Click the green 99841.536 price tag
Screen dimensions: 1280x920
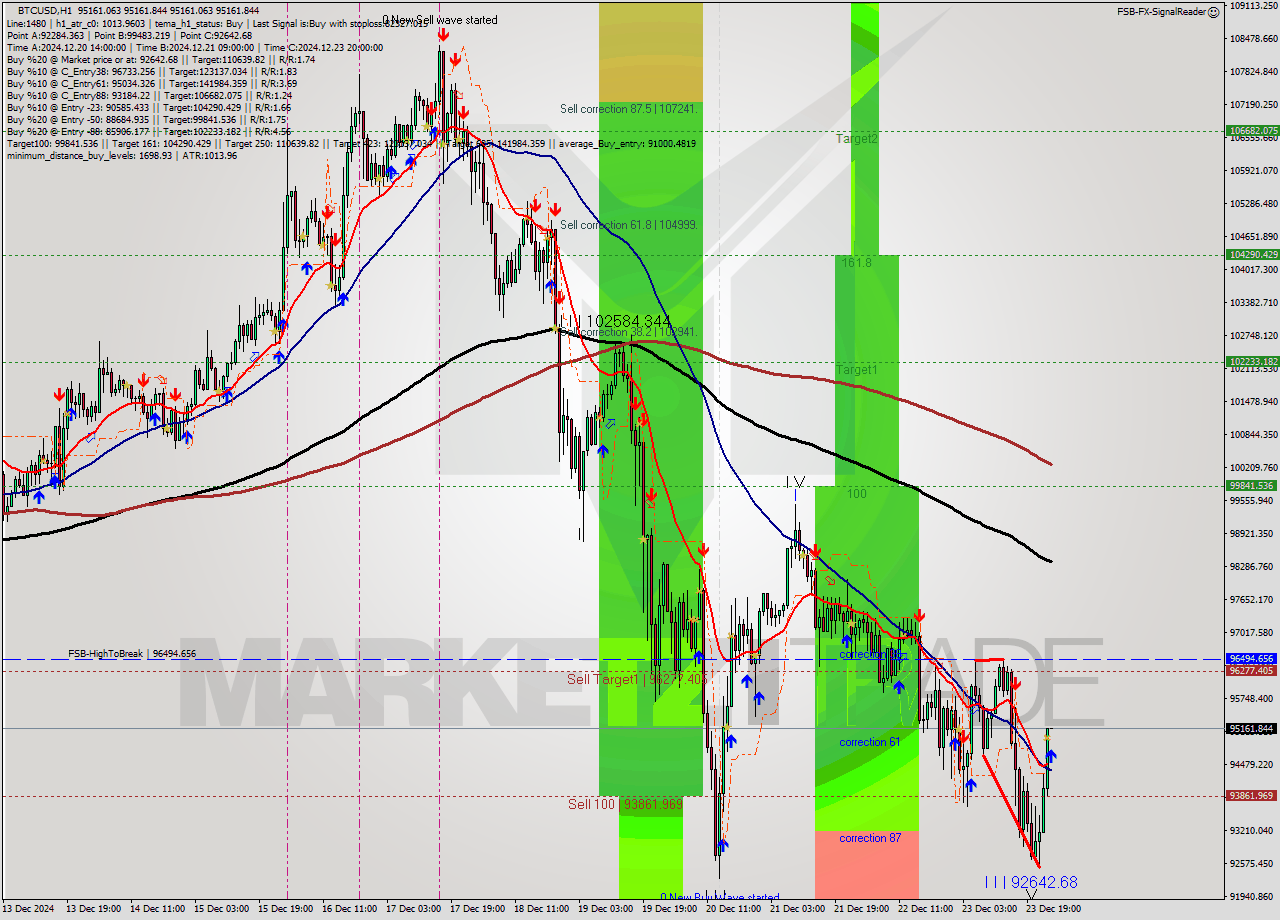(1251, 486)
